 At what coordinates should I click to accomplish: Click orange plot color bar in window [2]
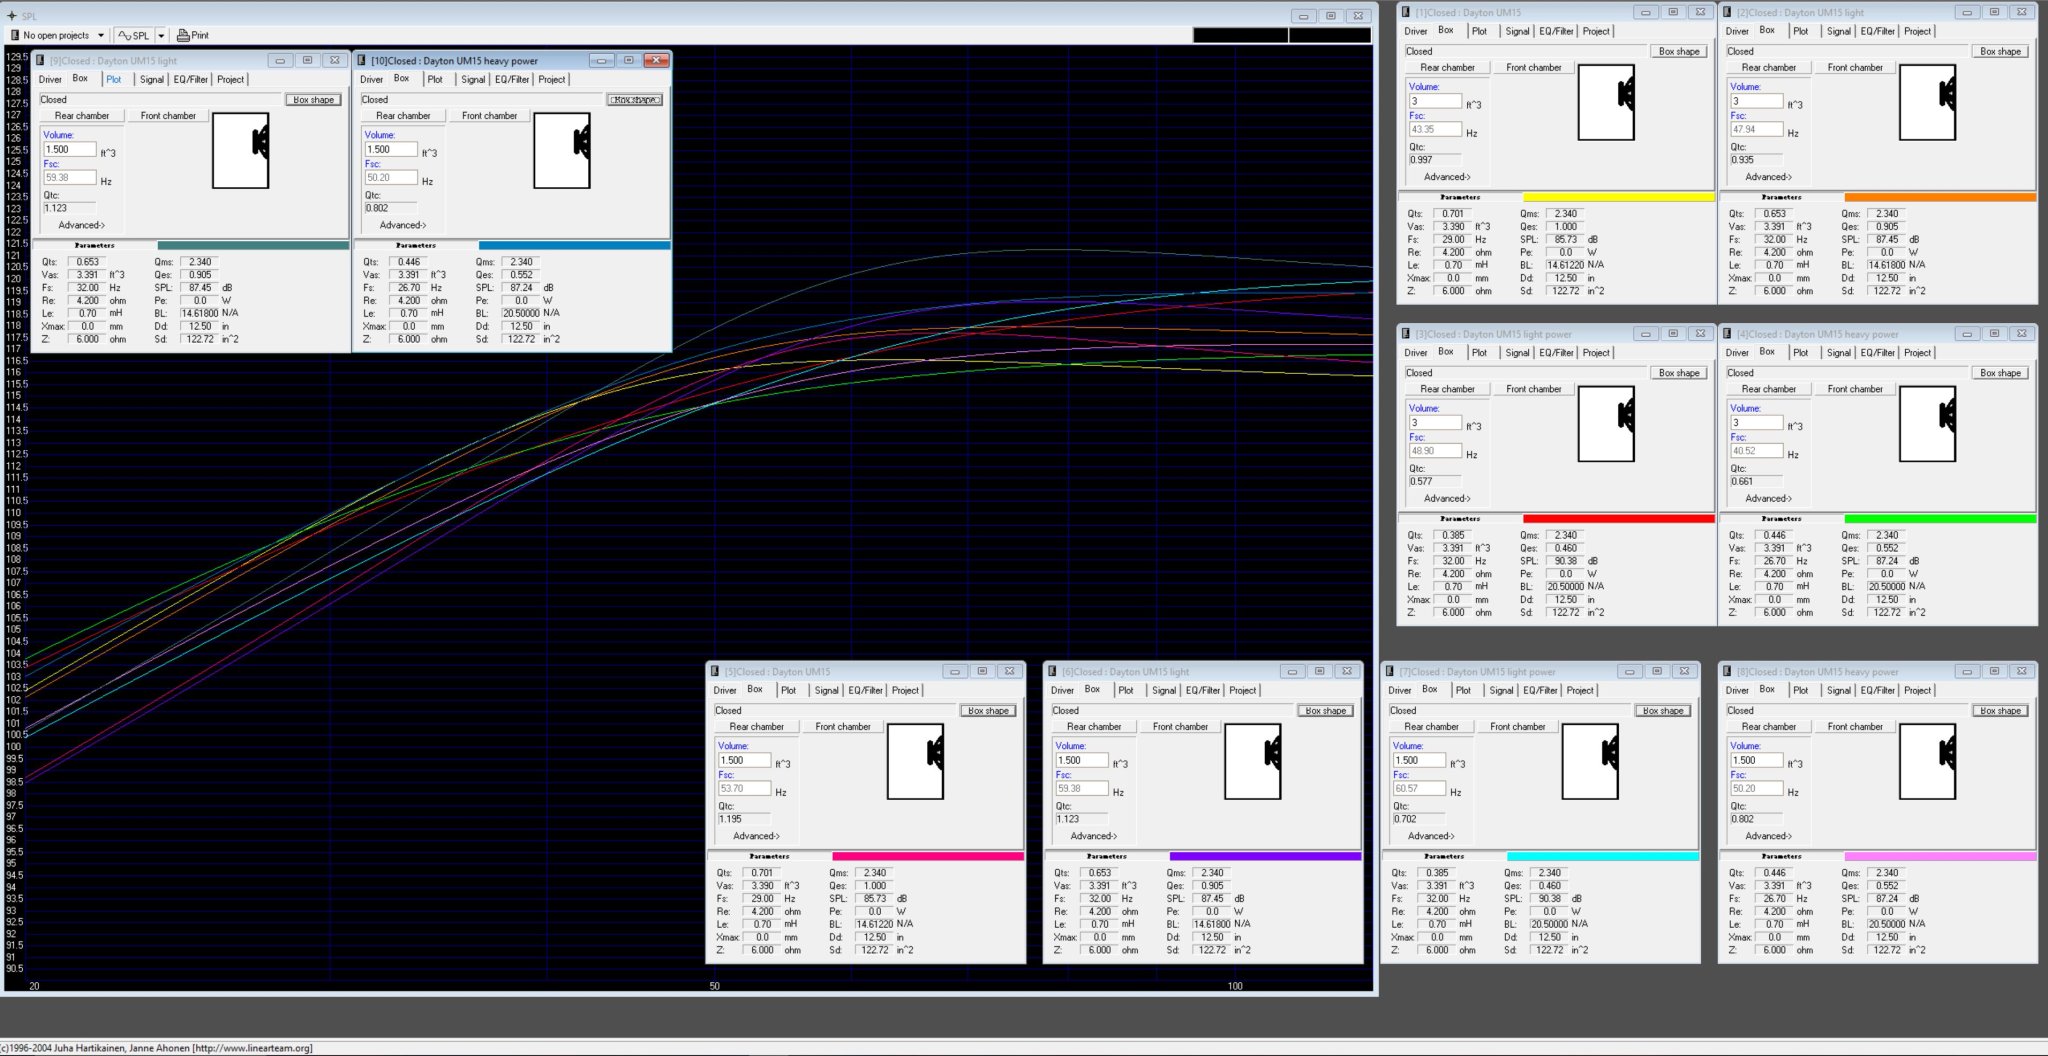[1940, 197]
